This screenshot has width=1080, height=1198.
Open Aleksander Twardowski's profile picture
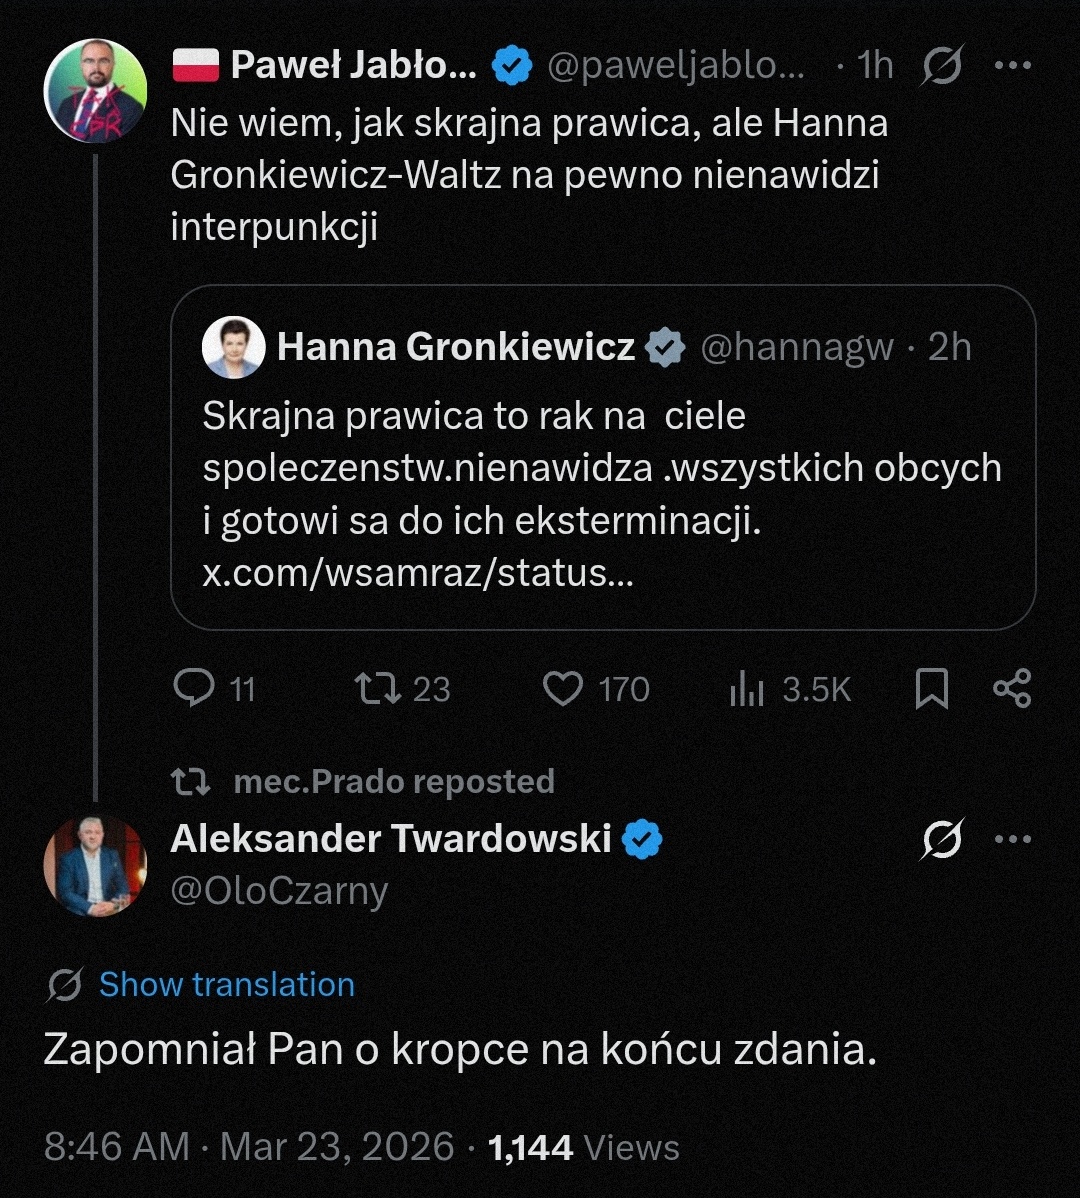click(x=95, y=866)
